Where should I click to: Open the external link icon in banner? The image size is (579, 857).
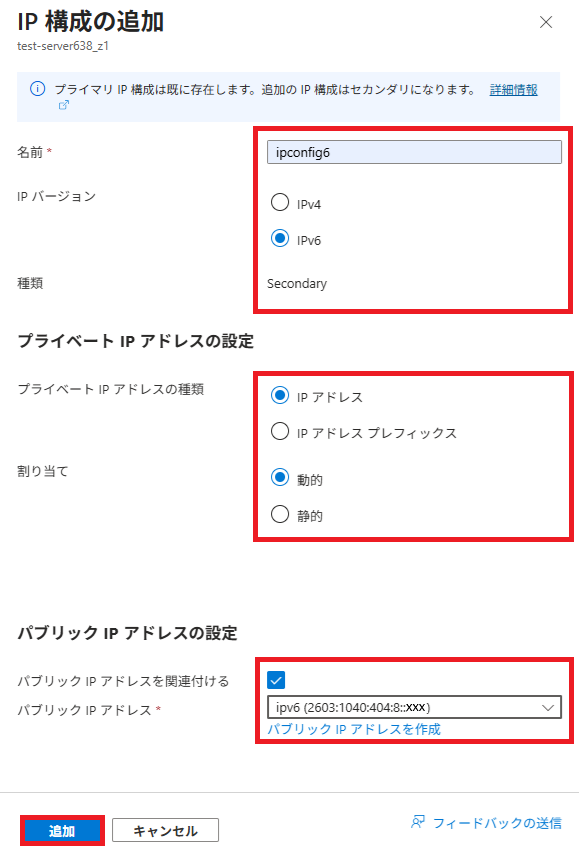pyautogui.click(x=64, y=105)
